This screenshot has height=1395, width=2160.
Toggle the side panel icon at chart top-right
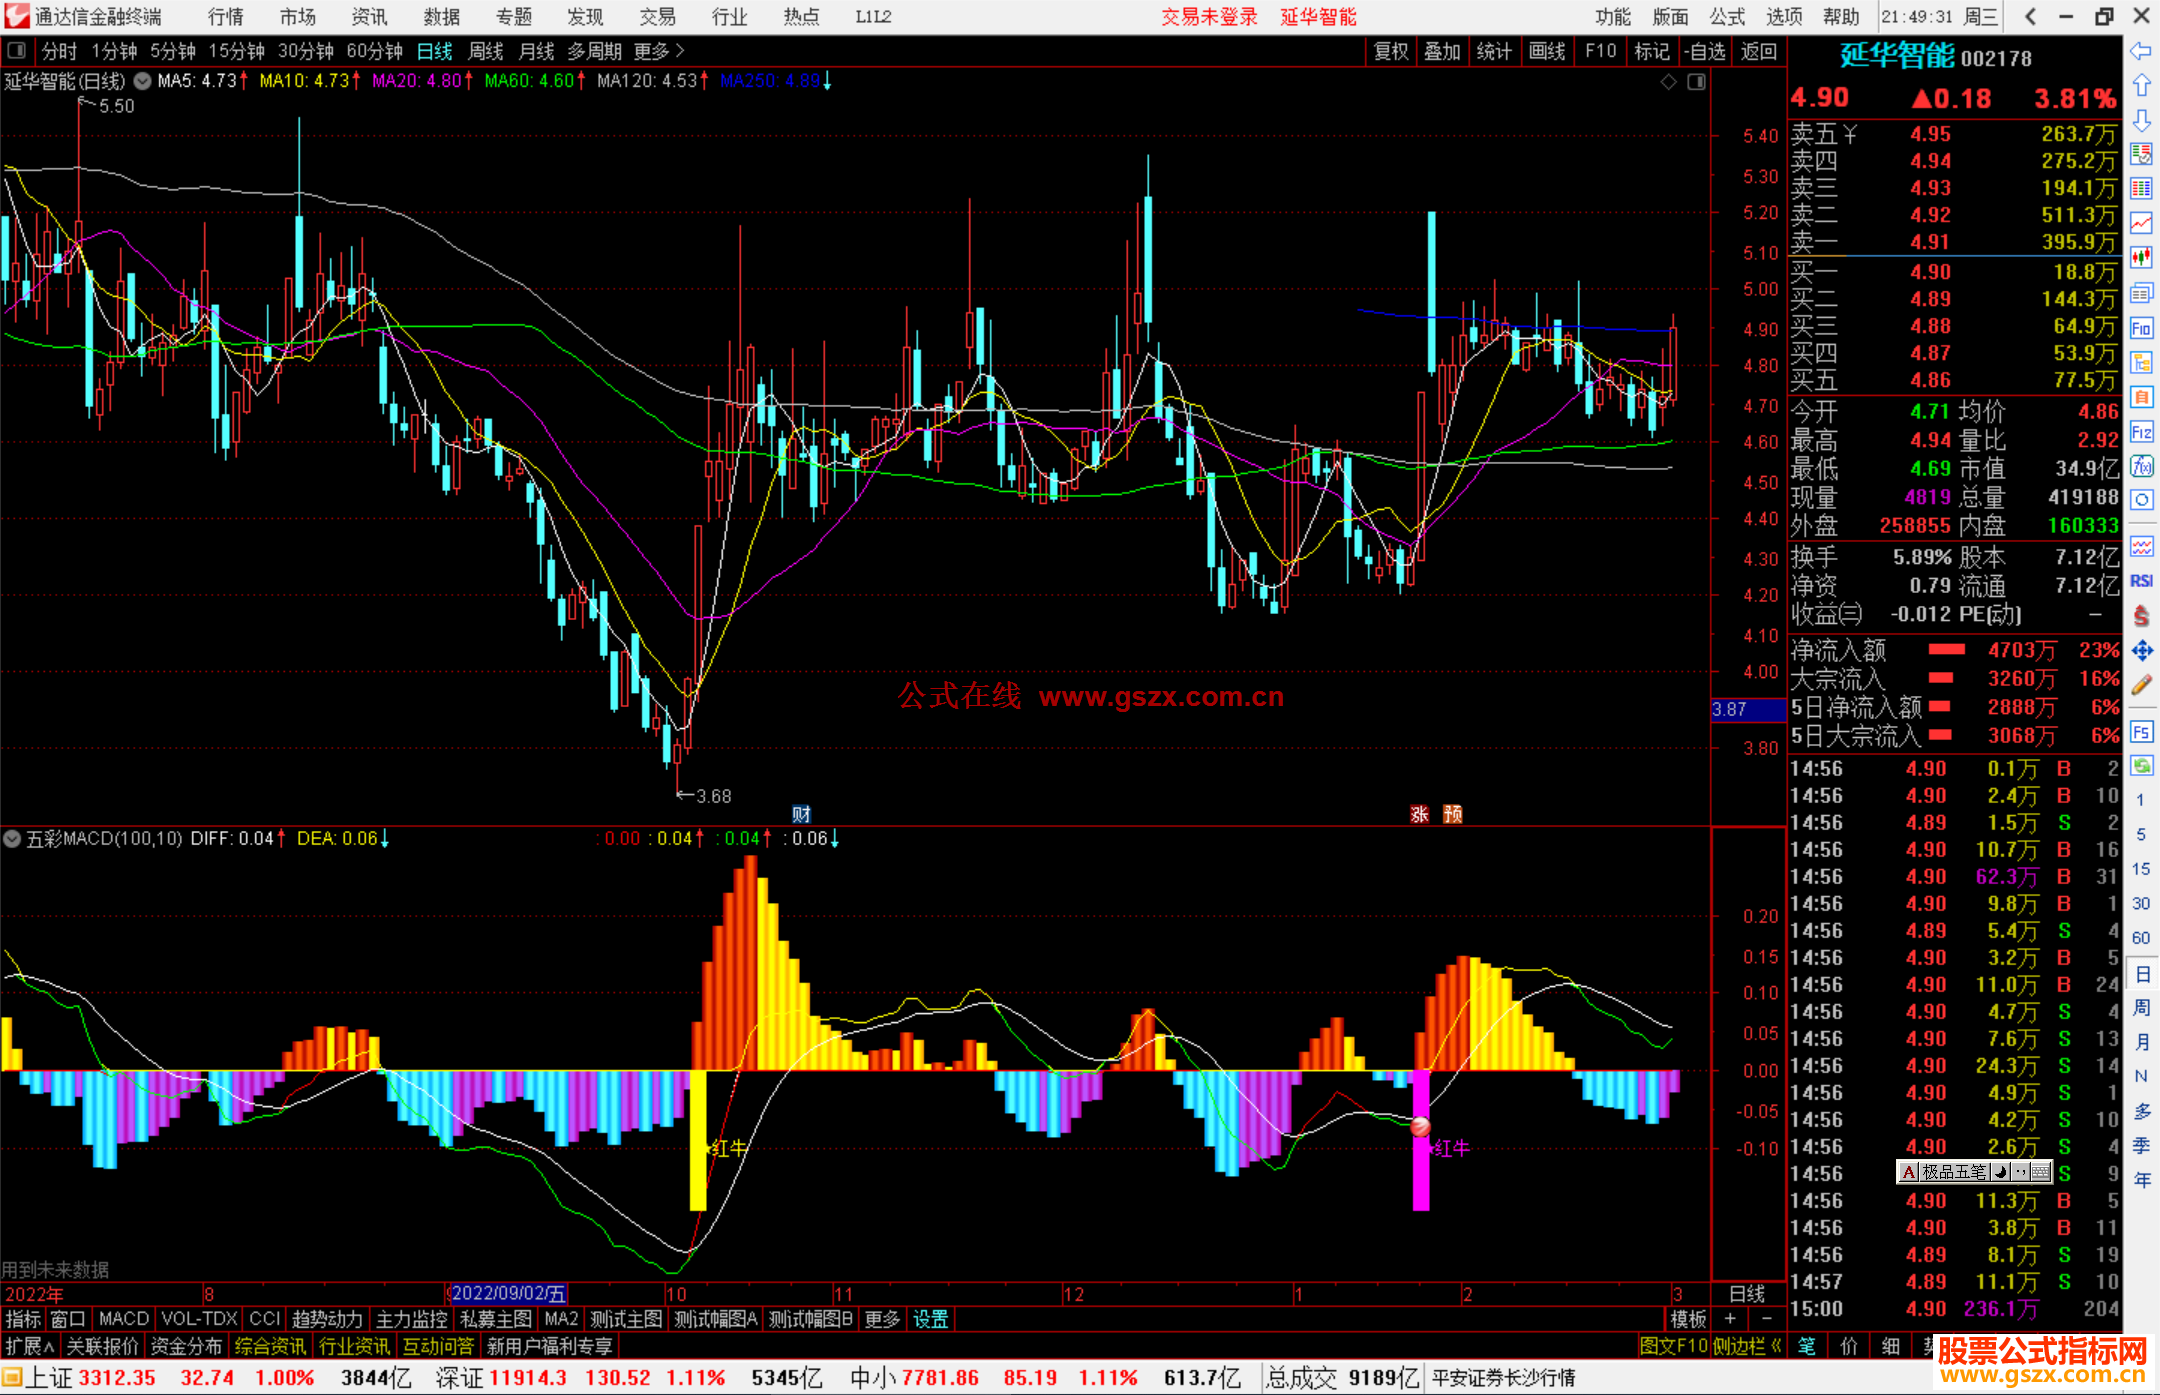[1696, 82]
